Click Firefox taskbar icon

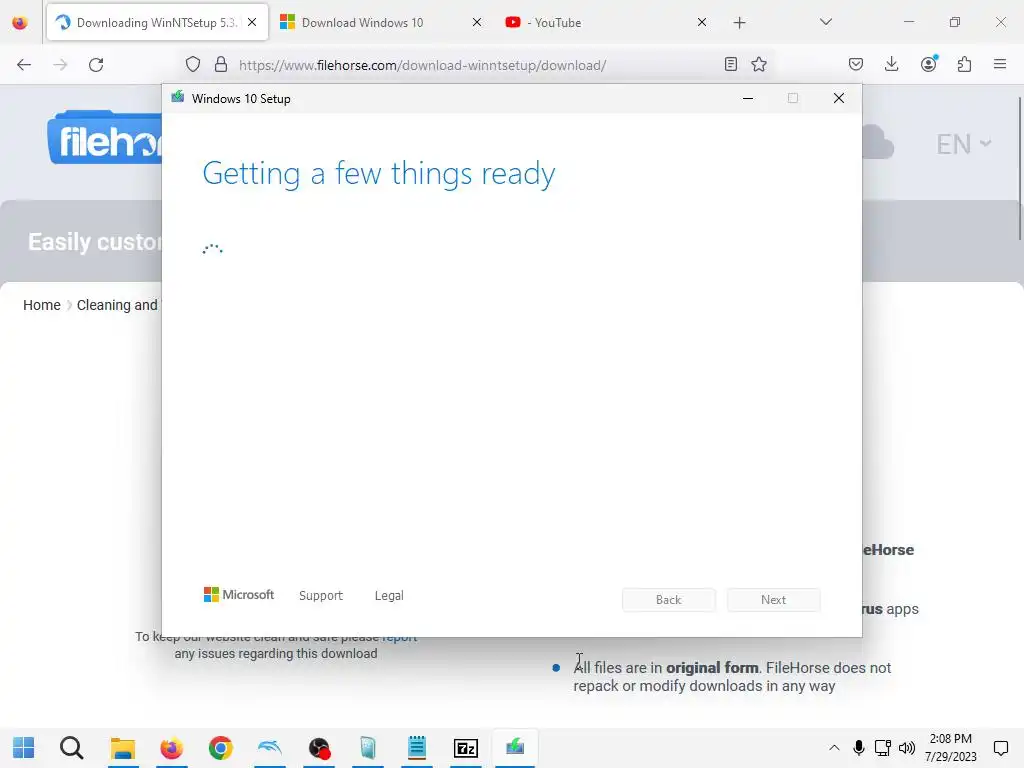pyautogui.click(x=172, y=748)
